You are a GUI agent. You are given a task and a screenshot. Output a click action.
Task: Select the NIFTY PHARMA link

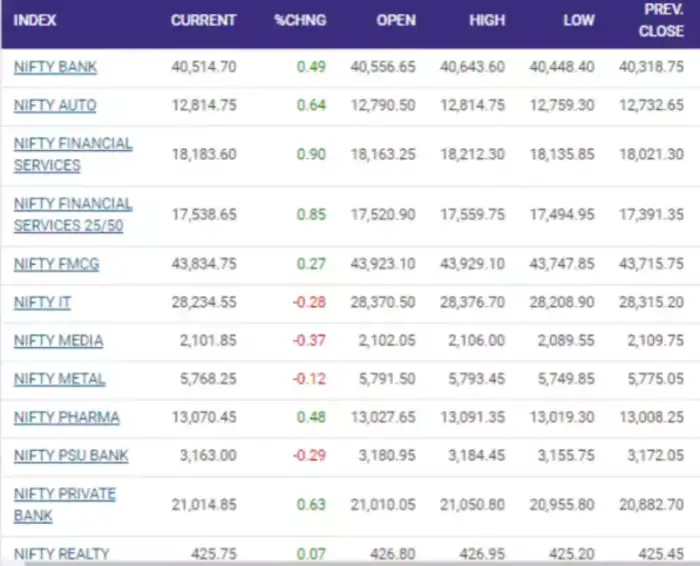[66, 417]
